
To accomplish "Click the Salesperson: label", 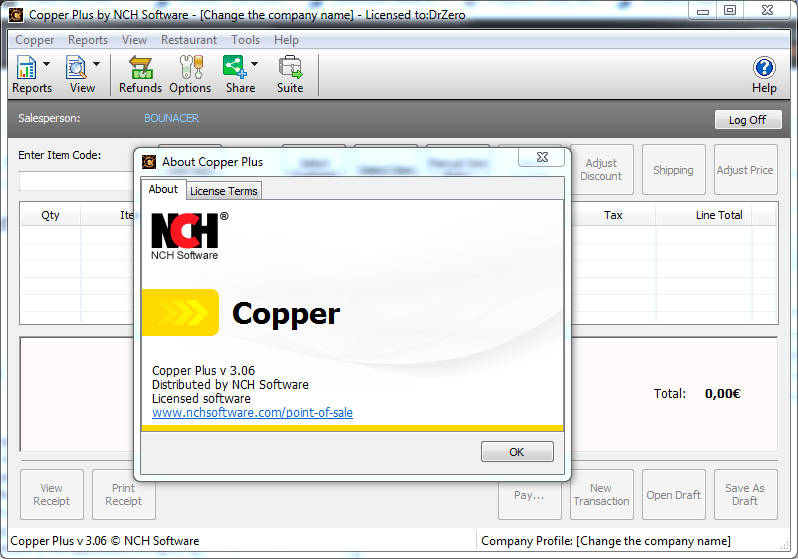I will (x=49, y=118).
